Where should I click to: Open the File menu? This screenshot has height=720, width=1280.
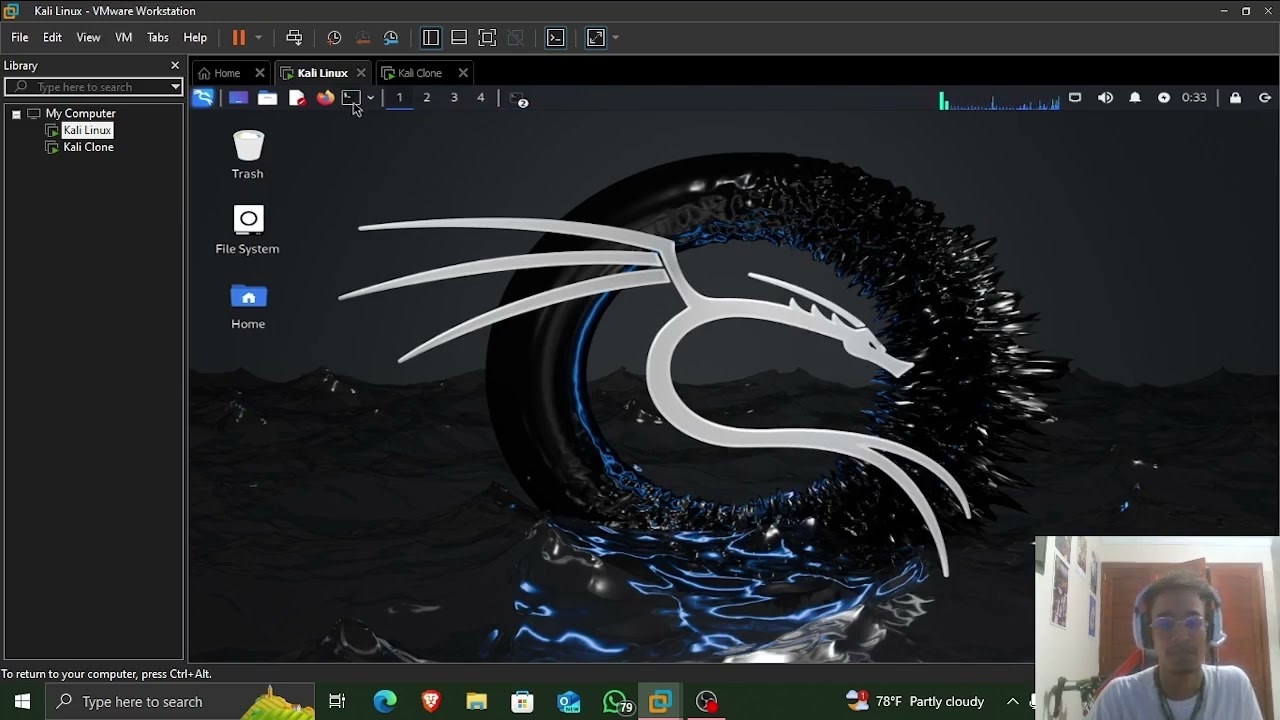point(20,37)
